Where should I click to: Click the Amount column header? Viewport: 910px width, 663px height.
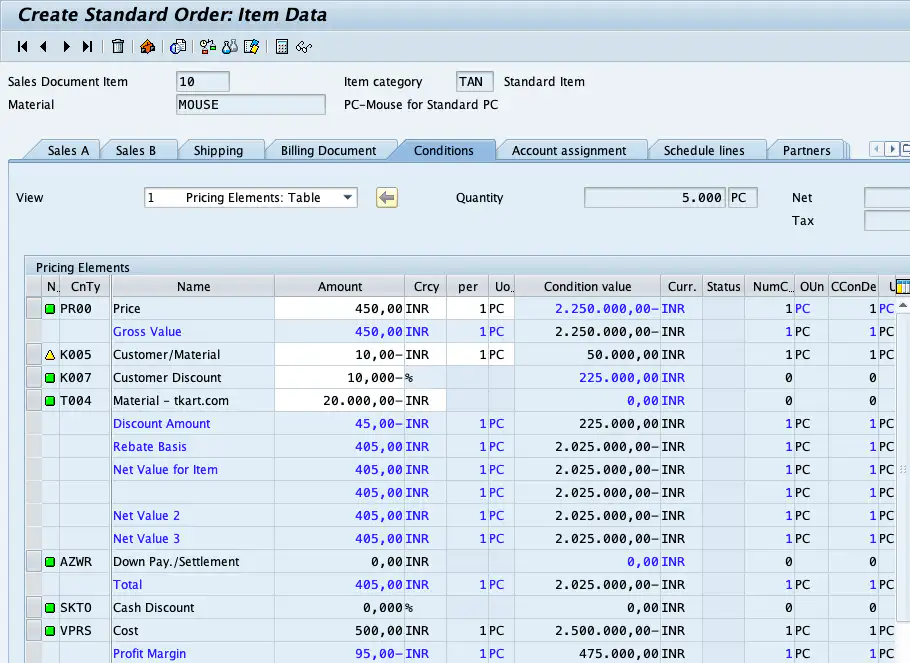point(340,287)
